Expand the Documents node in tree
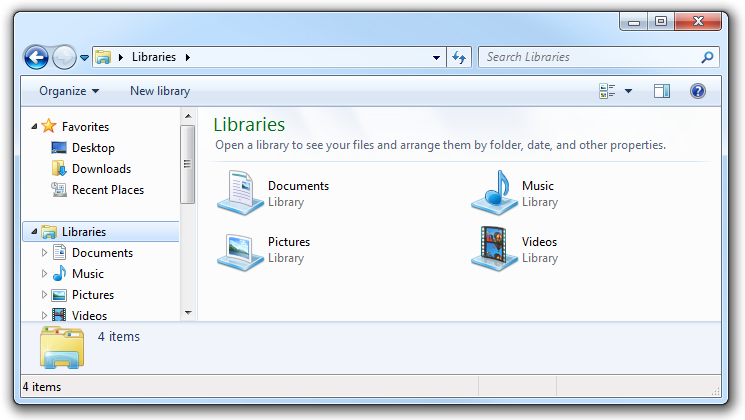This screenshot has height=420, width=745. pyautogui.click(x=44, y=252)
